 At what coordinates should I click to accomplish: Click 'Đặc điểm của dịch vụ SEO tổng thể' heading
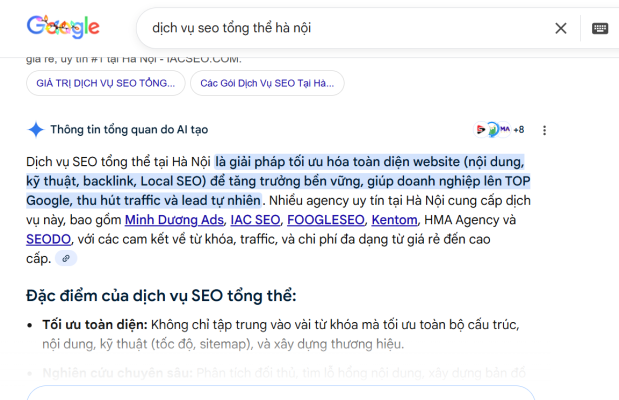(161, 295)
